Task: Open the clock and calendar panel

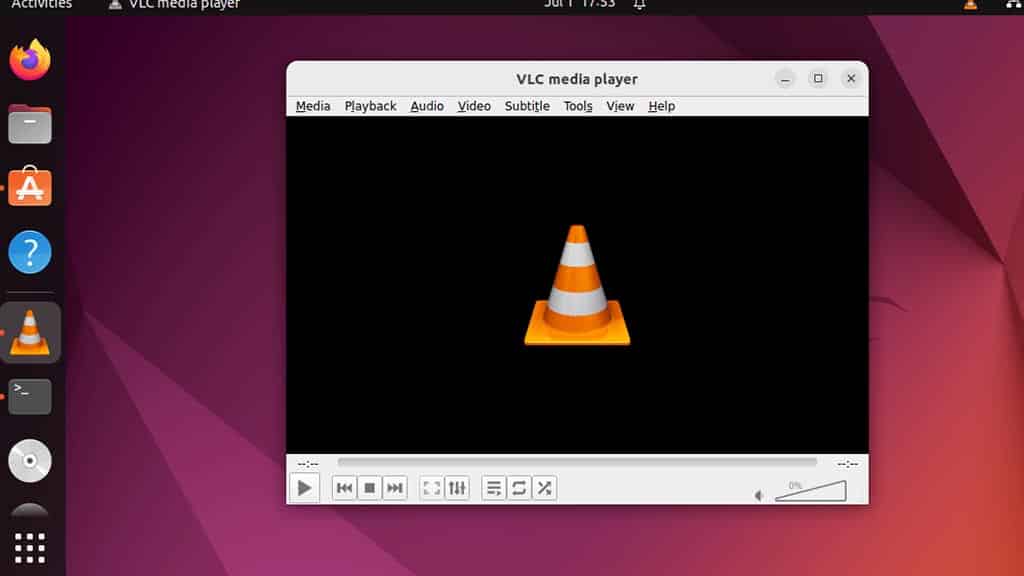Action: pos(579,4)
